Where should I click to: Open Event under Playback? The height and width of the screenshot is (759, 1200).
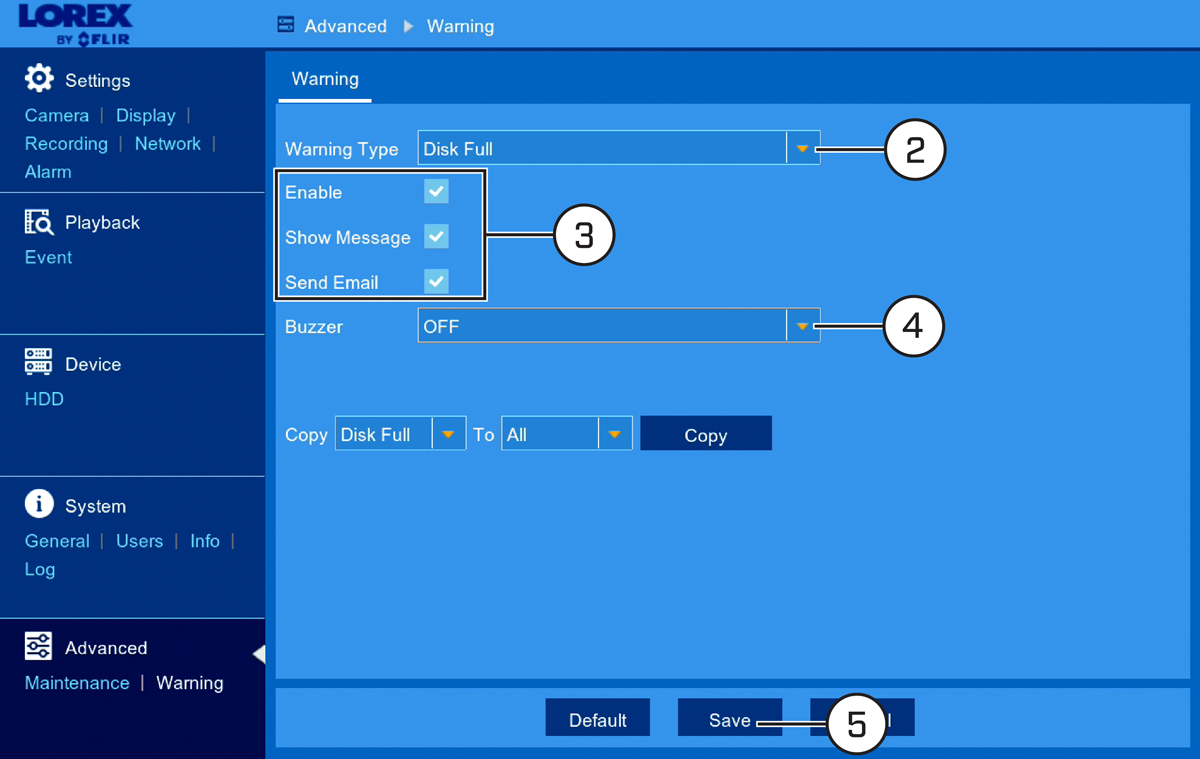[x=48, y=257]
